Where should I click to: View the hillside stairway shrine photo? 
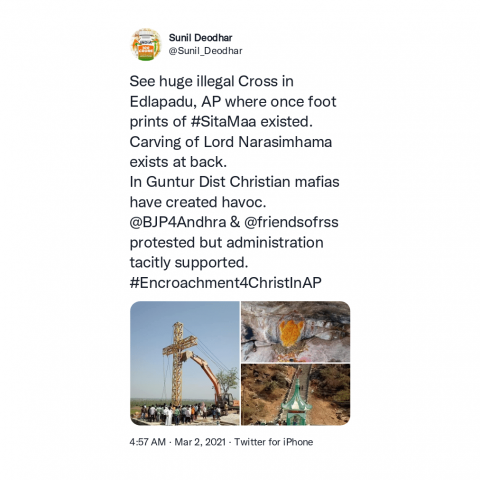click(x=295, y=395)
